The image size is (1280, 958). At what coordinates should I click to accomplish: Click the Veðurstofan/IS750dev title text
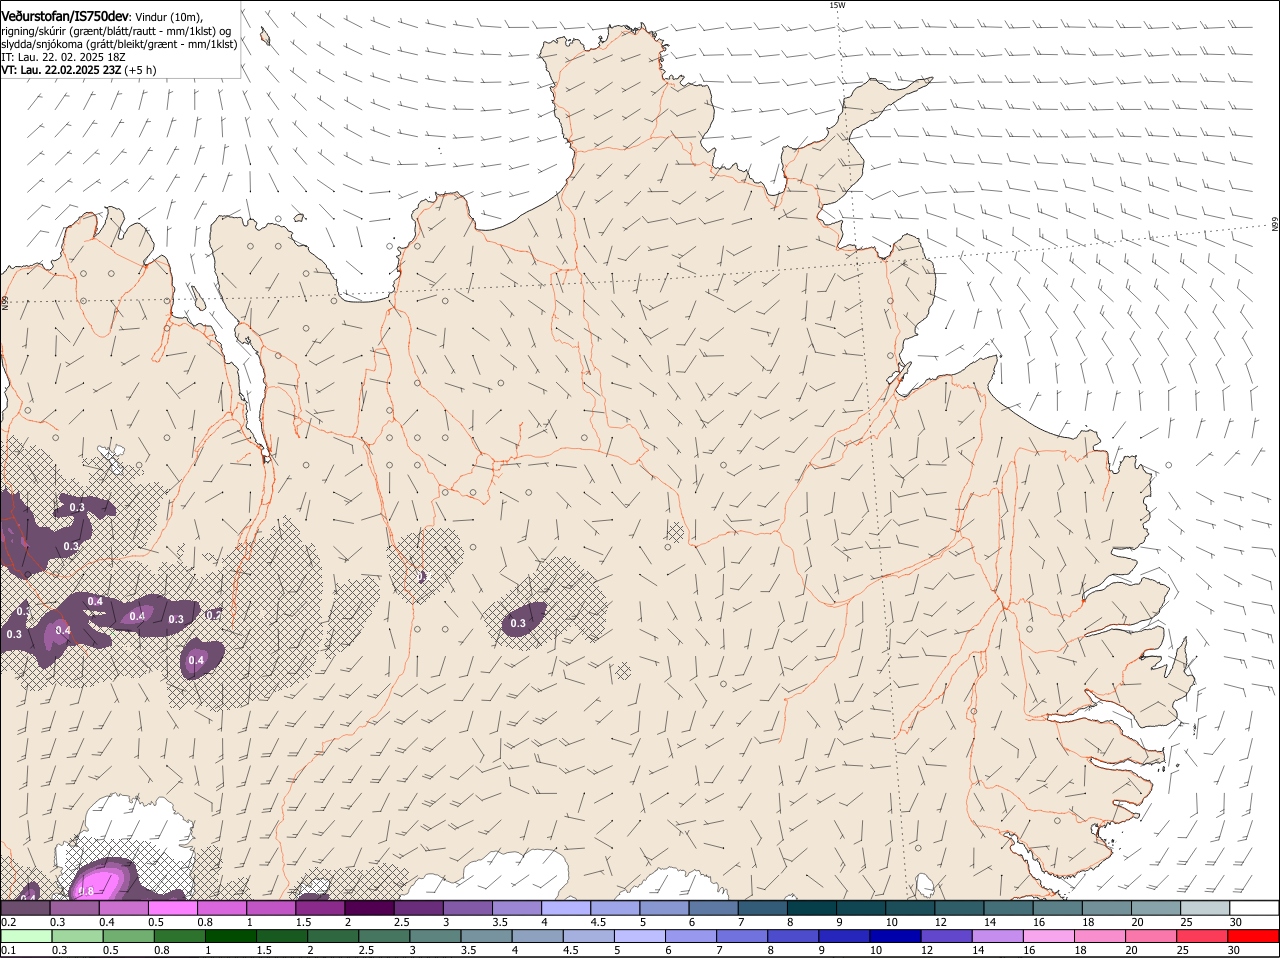(65, 16)
